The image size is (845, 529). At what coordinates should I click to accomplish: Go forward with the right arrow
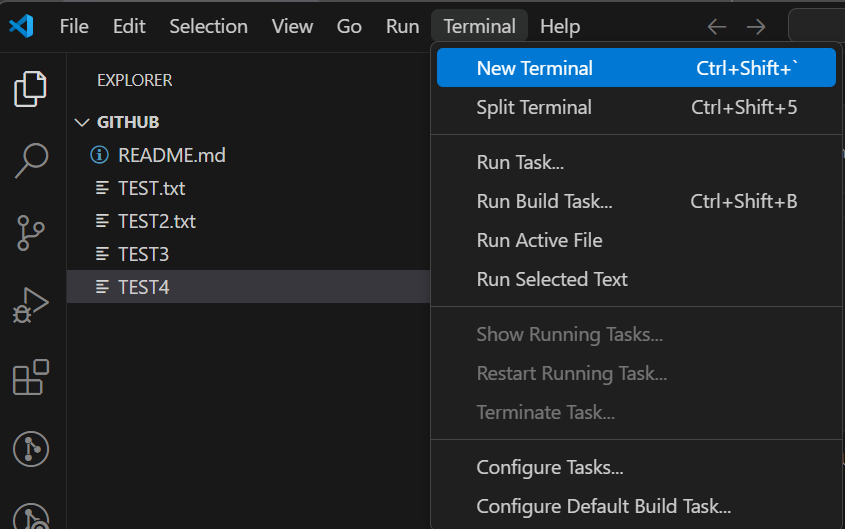point(756,27)
